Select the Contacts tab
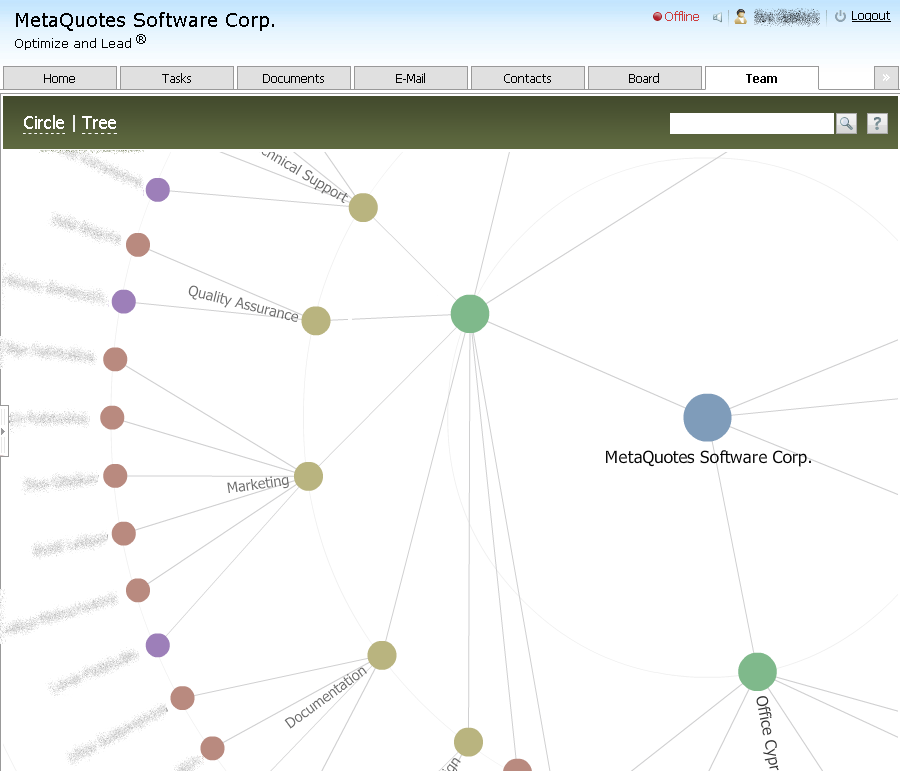 pos(528,78)
